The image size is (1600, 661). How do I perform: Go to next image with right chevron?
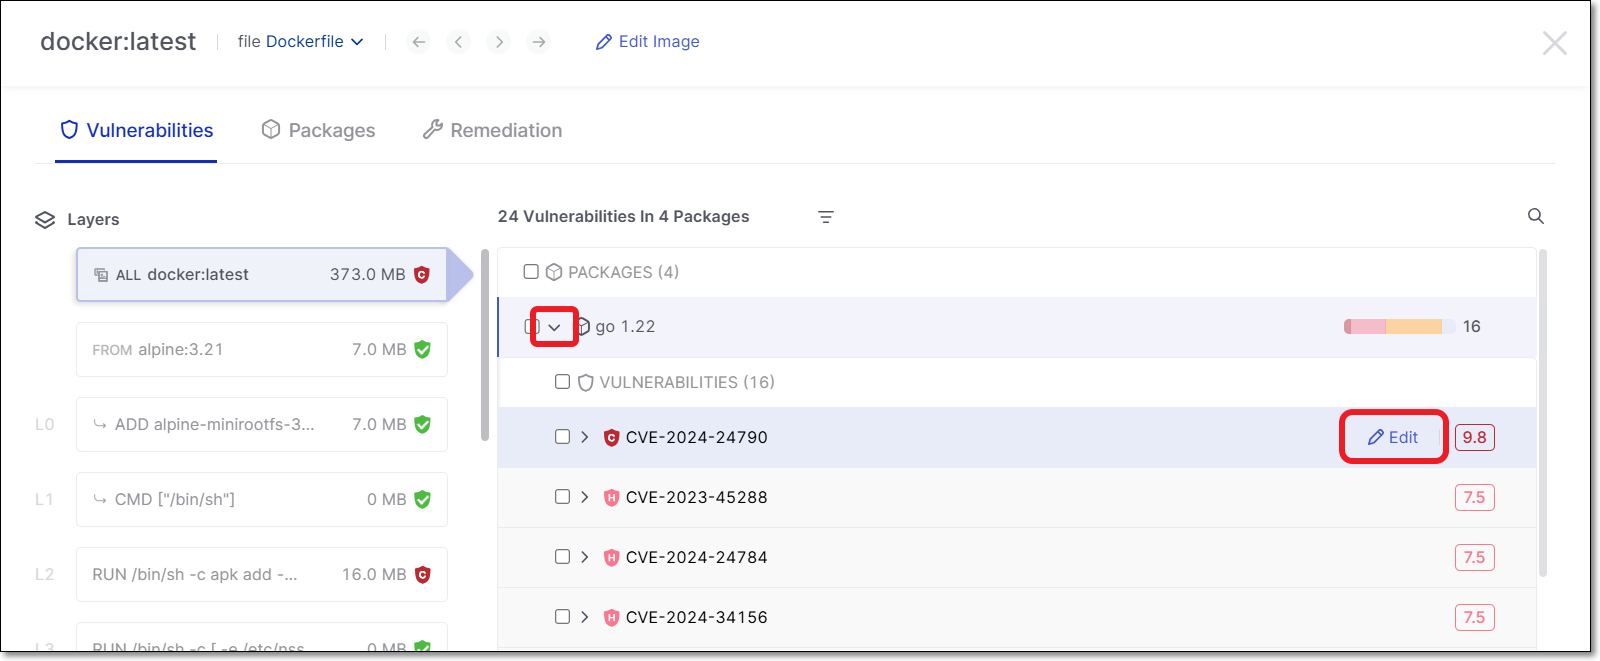point(499,42)
